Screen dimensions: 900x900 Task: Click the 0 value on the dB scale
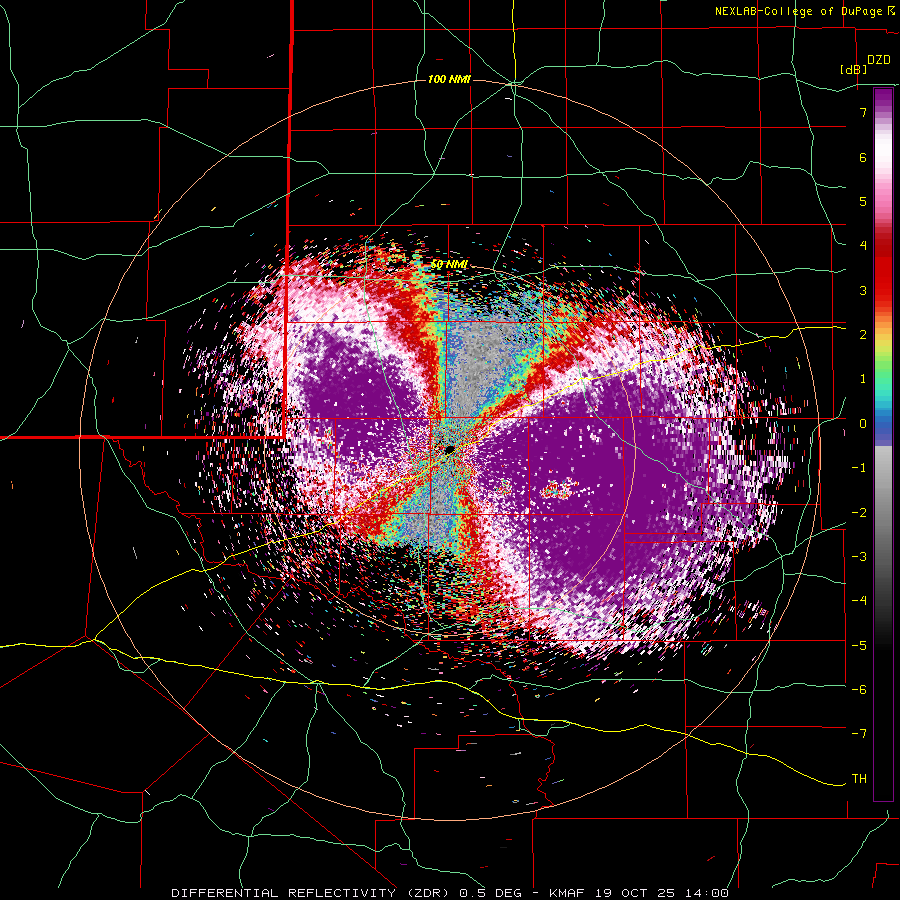point(863,424)
